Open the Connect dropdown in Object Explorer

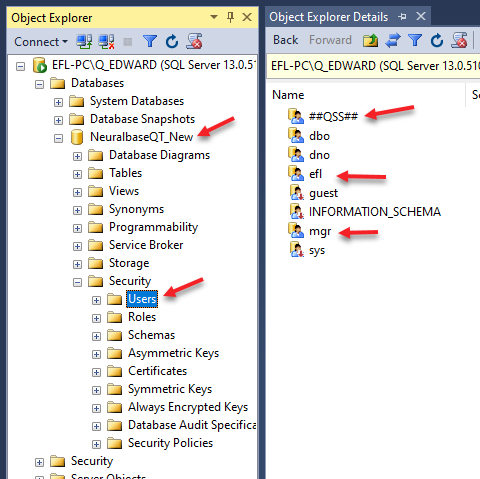click(41, 42)
